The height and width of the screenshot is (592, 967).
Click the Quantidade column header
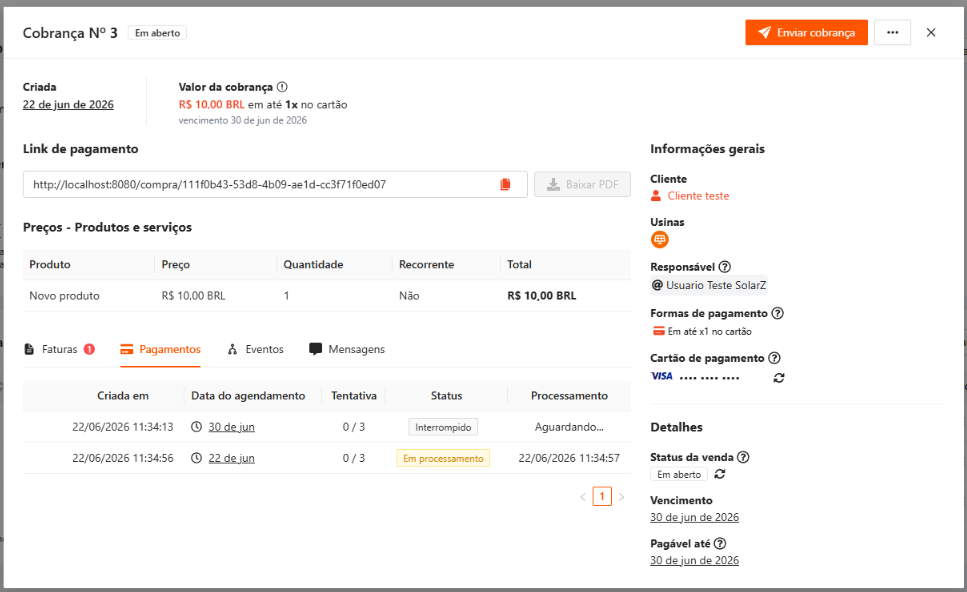313,265
